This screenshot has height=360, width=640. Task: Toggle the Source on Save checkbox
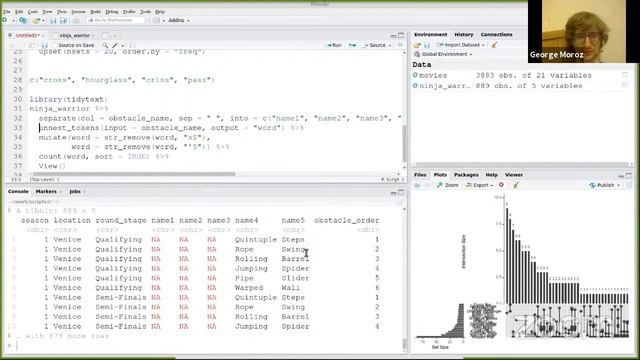(x=55, y=45)
